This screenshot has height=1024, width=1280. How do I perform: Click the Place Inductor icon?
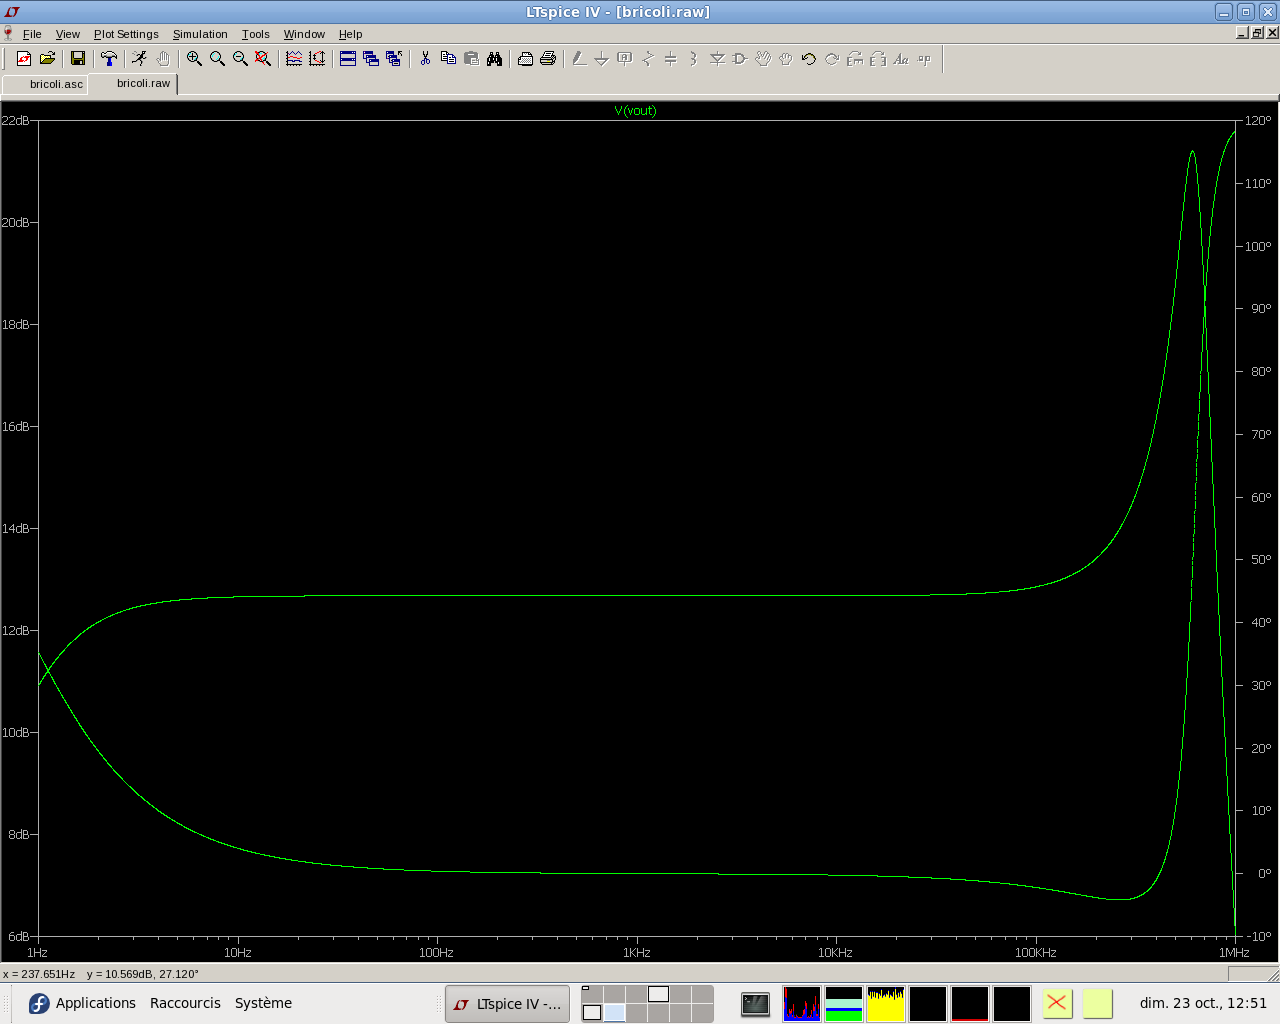tap(694, 59)
